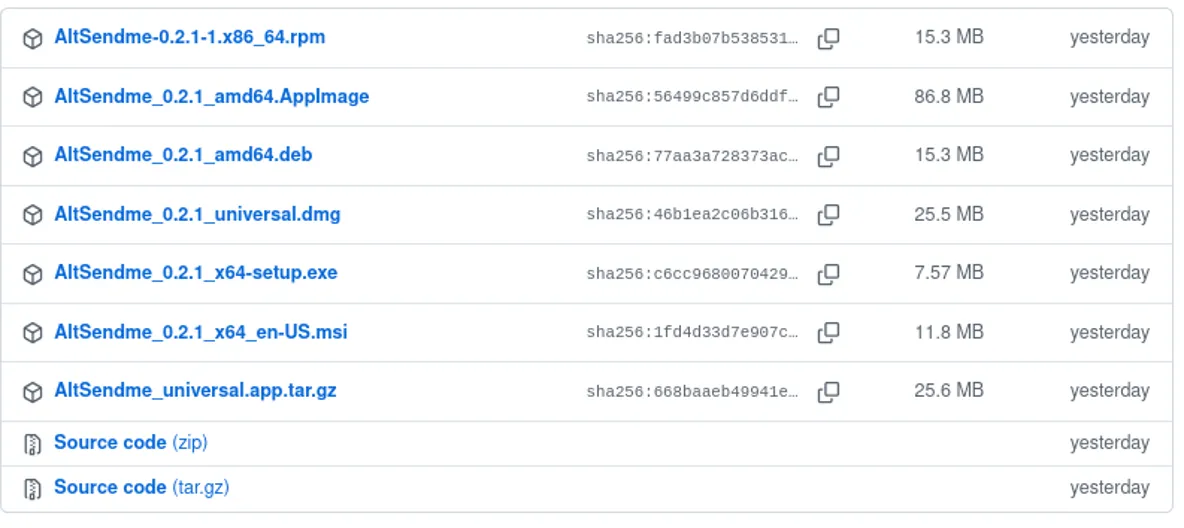Download AltSendme_0.2.1_universal.dmg
The width and height of the screenshot is (1184, 528).
point(197,214)
